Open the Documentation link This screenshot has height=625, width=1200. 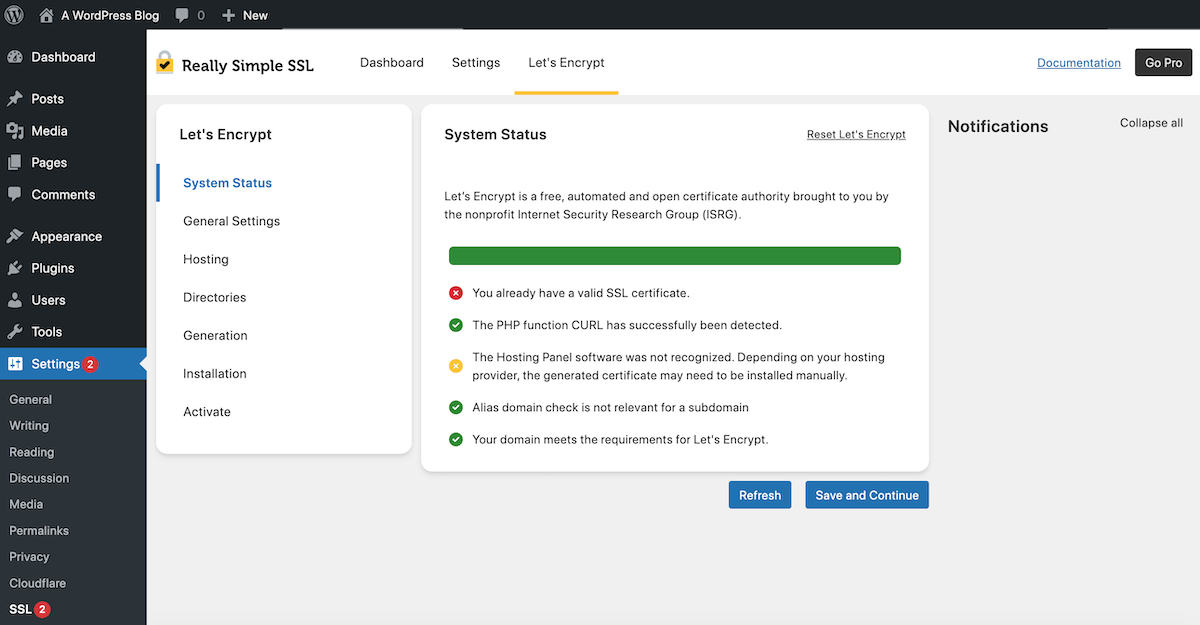(1079, 62)
